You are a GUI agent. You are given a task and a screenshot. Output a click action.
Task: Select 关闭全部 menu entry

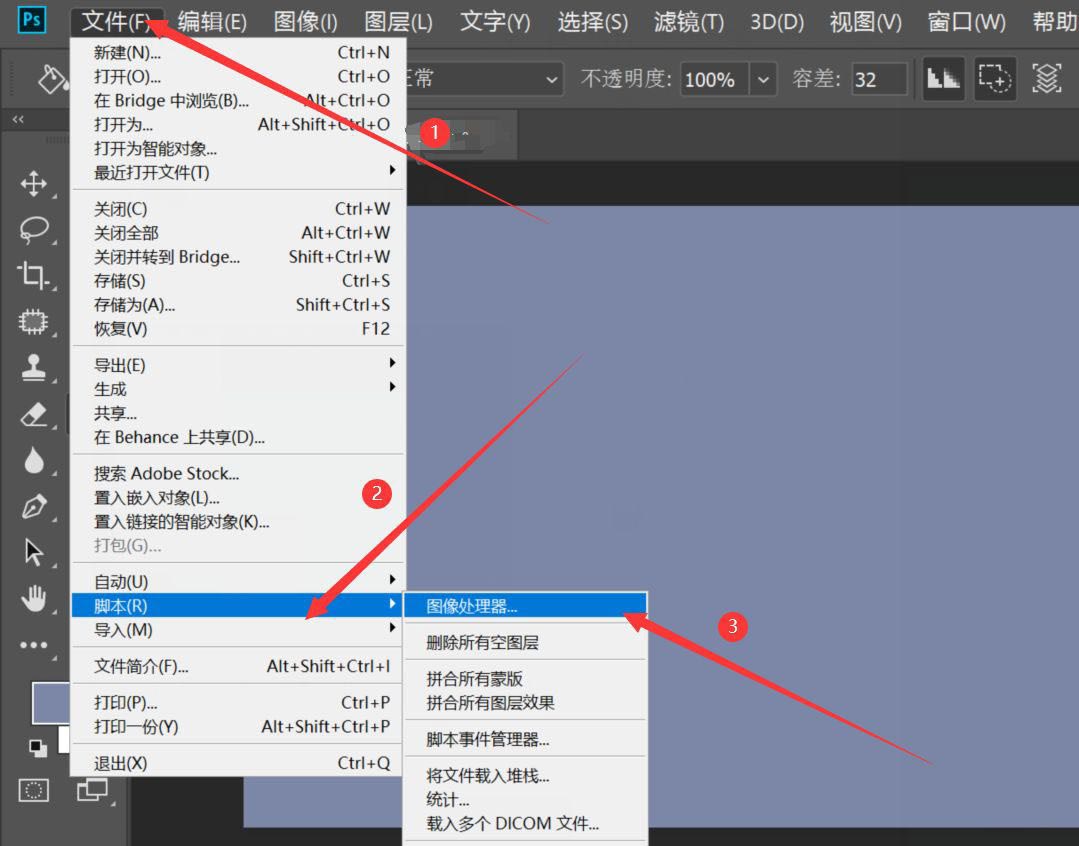(238, 233)
